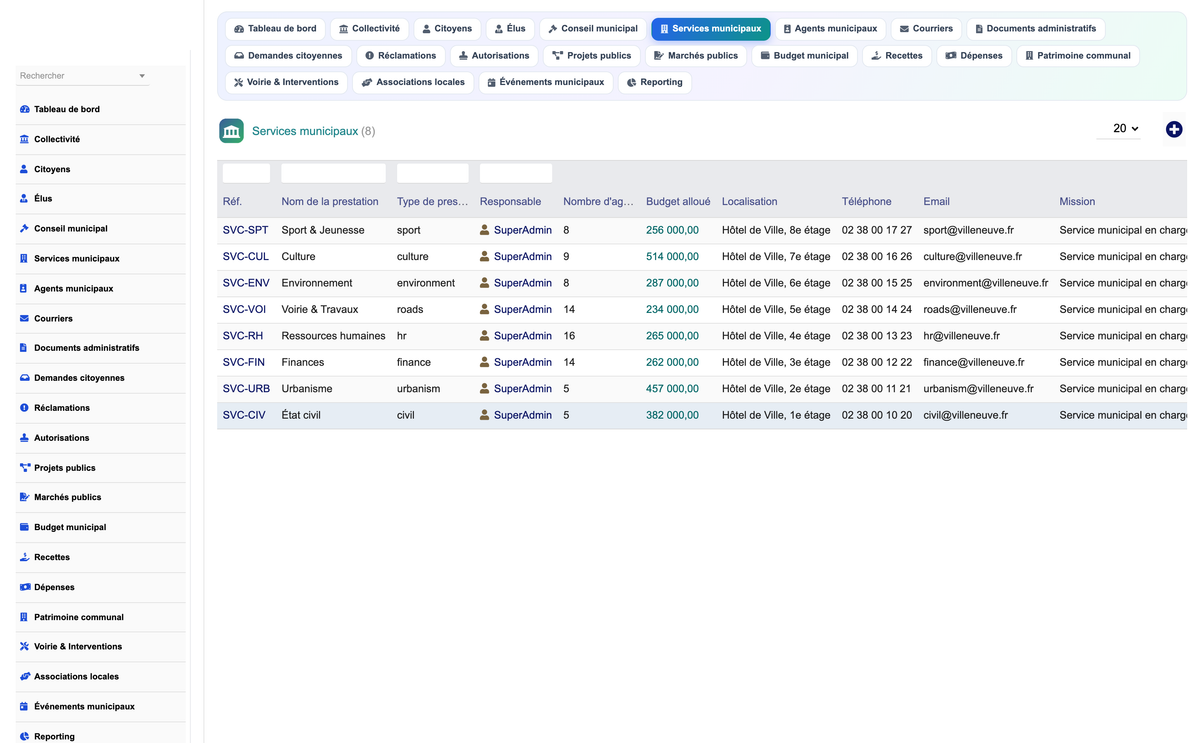This screenshot has width=1200, height=743.
Task: Open Services municipaux in the sidebar
Action: (102, 259)
